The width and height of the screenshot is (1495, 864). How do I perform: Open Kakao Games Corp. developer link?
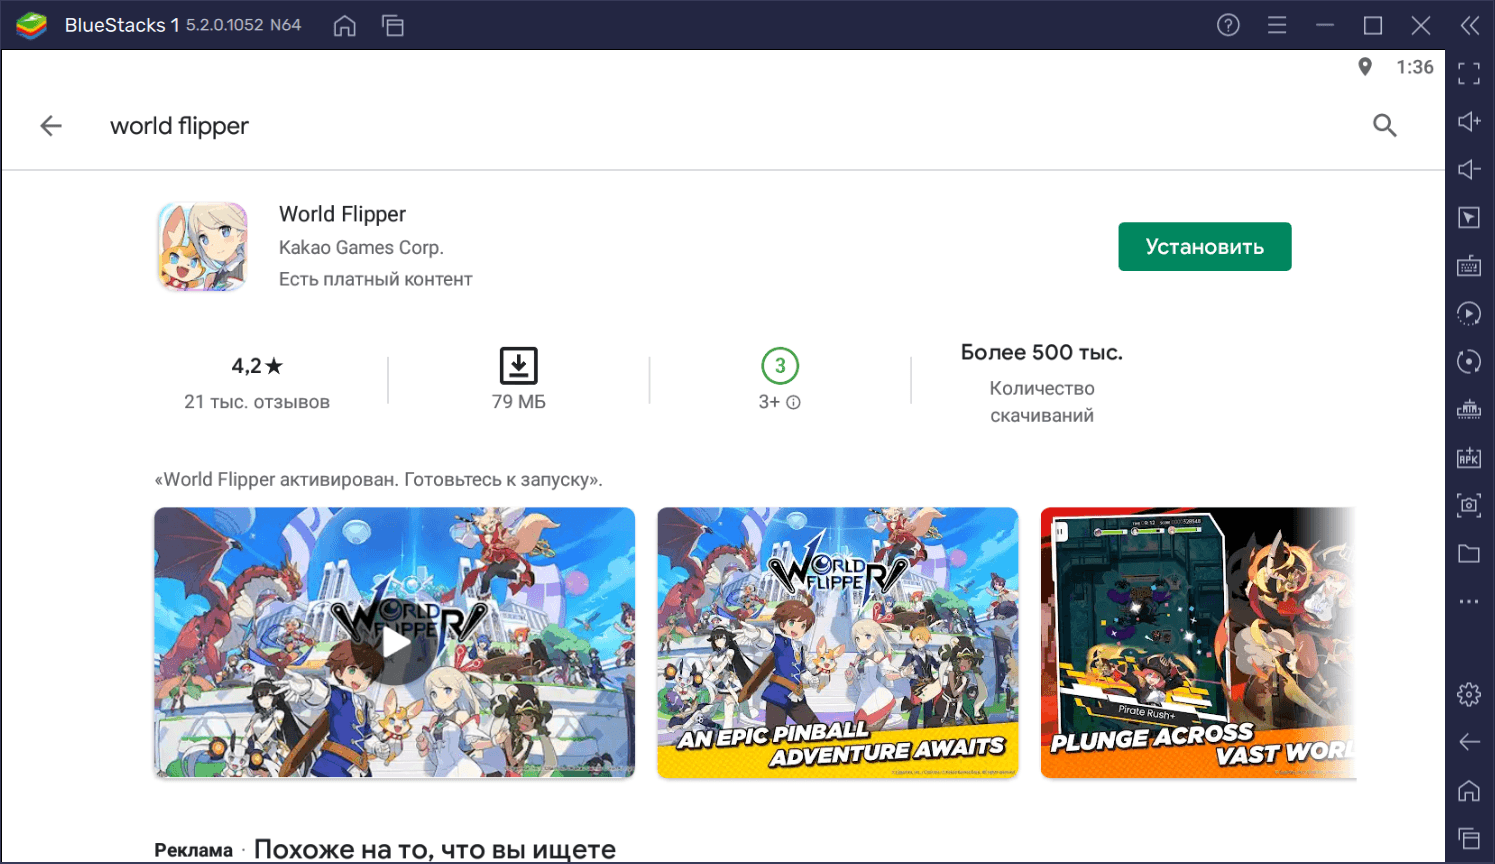[361, 247]
